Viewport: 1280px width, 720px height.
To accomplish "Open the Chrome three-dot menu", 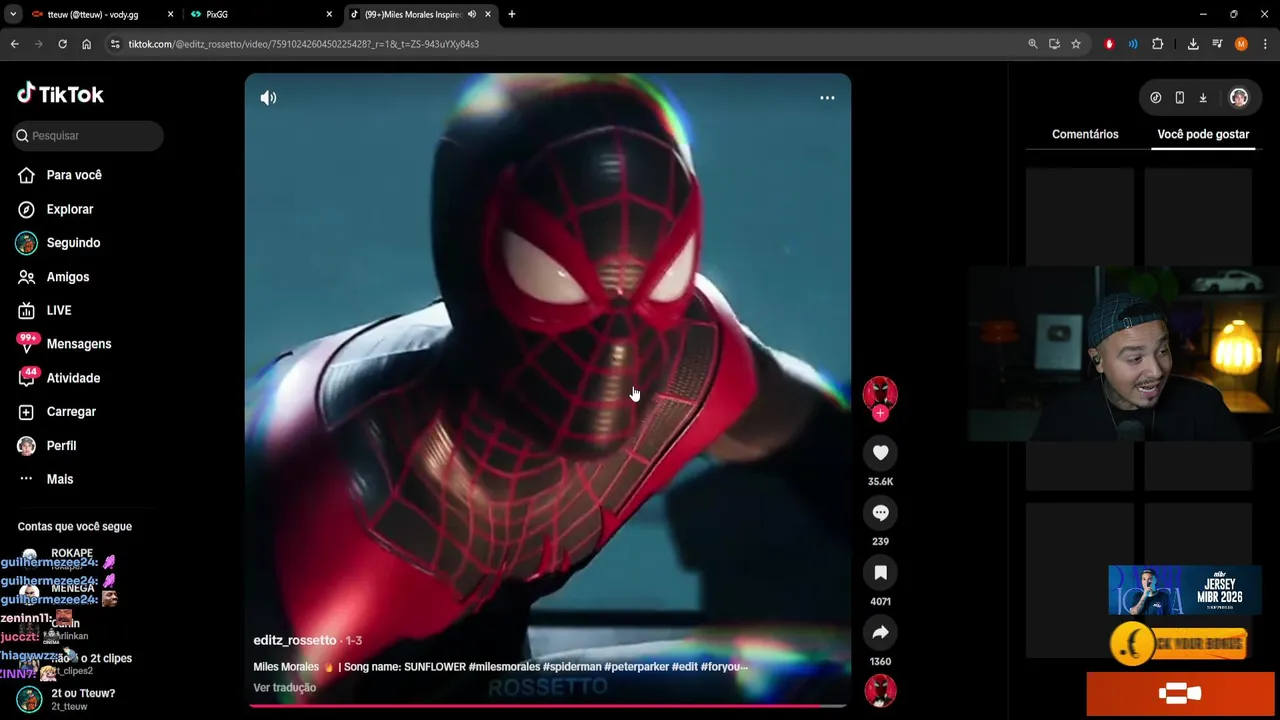I will (x=1265, y=44).
